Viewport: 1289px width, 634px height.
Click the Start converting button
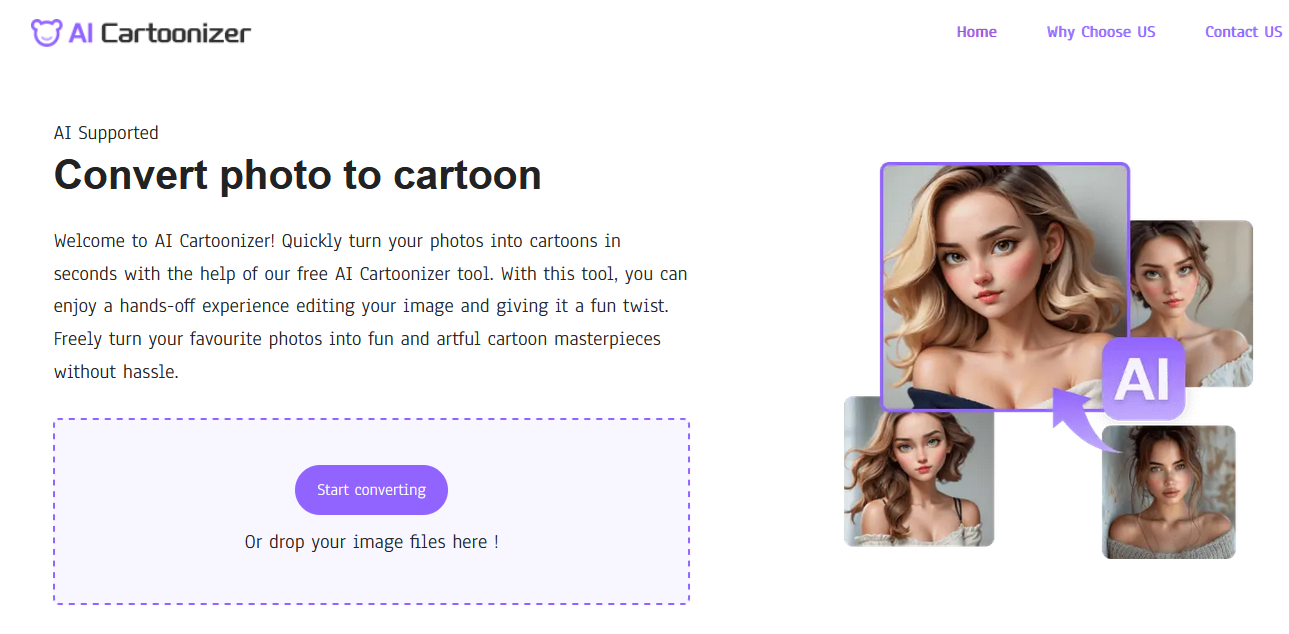pyautogui.click(x=371, y=490)
